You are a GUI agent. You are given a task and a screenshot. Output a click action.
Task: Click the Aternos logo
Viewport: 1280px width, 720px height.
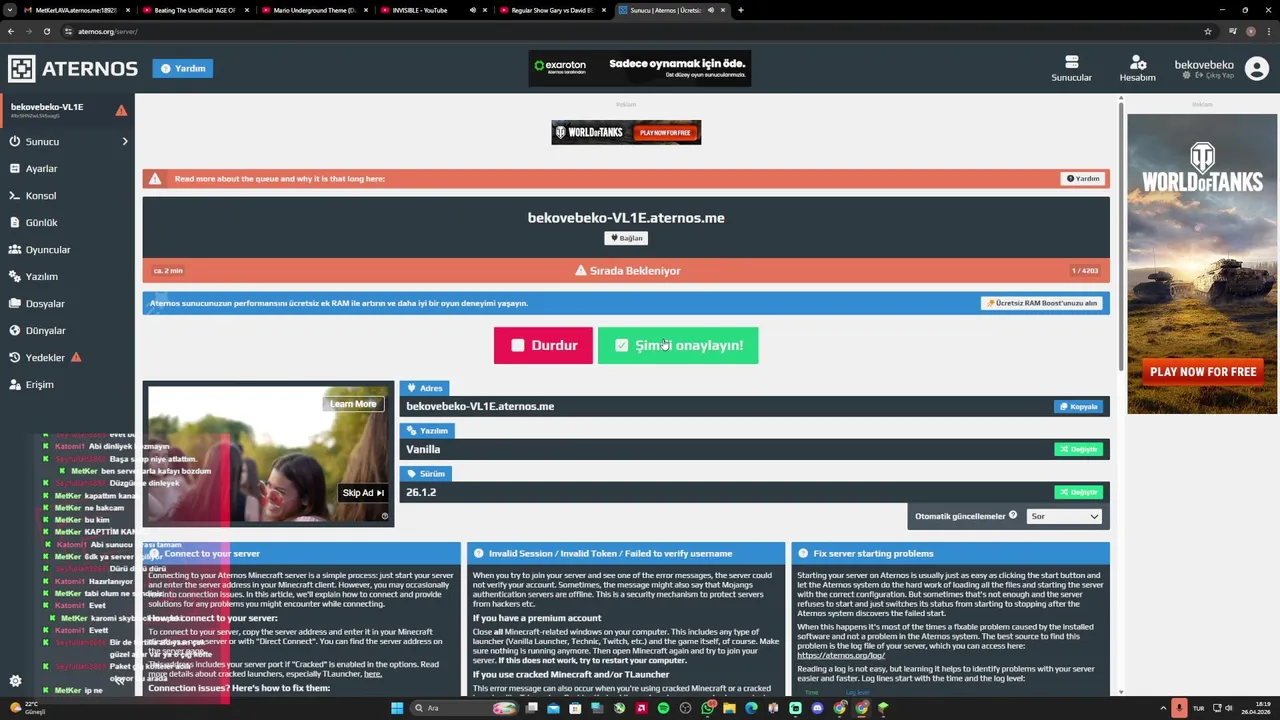tap(73, 68)
